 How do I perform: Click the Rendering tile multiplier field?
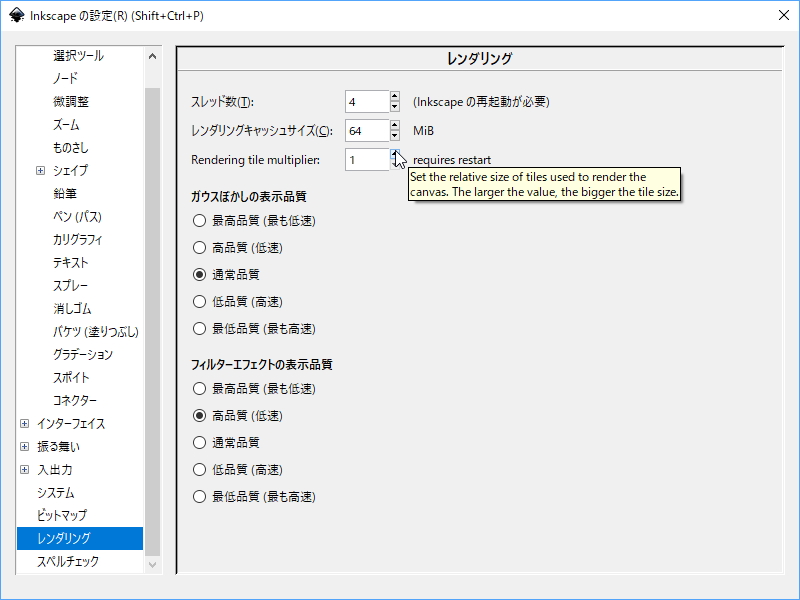pos(367,160)
